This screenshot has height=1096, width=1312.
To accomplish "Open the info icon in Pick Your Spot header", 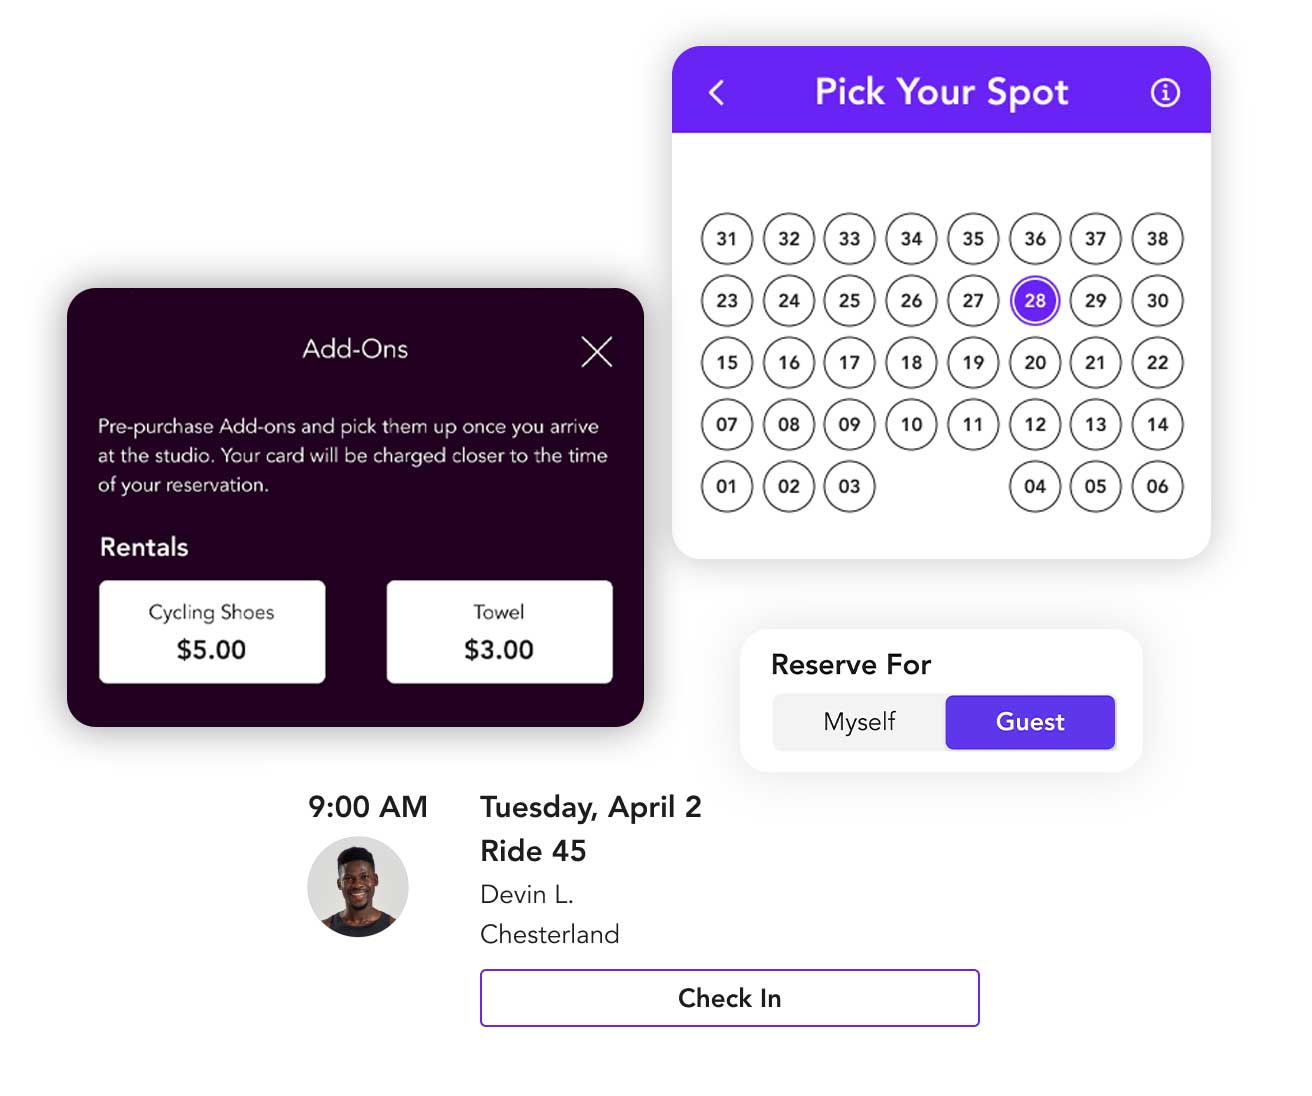I will pyautogui.click(x=1165, y=93).
